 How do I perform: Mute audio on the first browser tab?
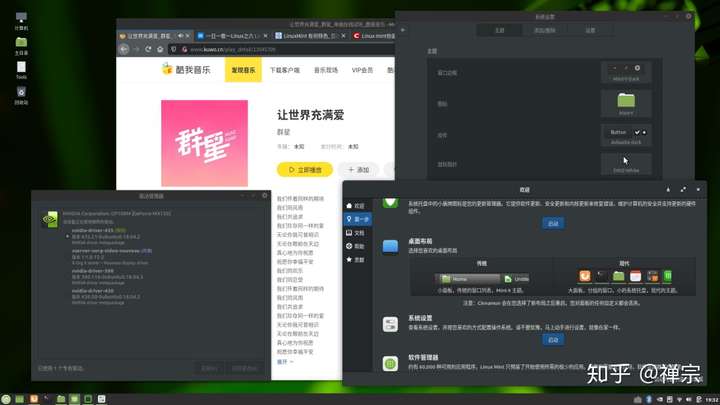click(x=180, y=36)
